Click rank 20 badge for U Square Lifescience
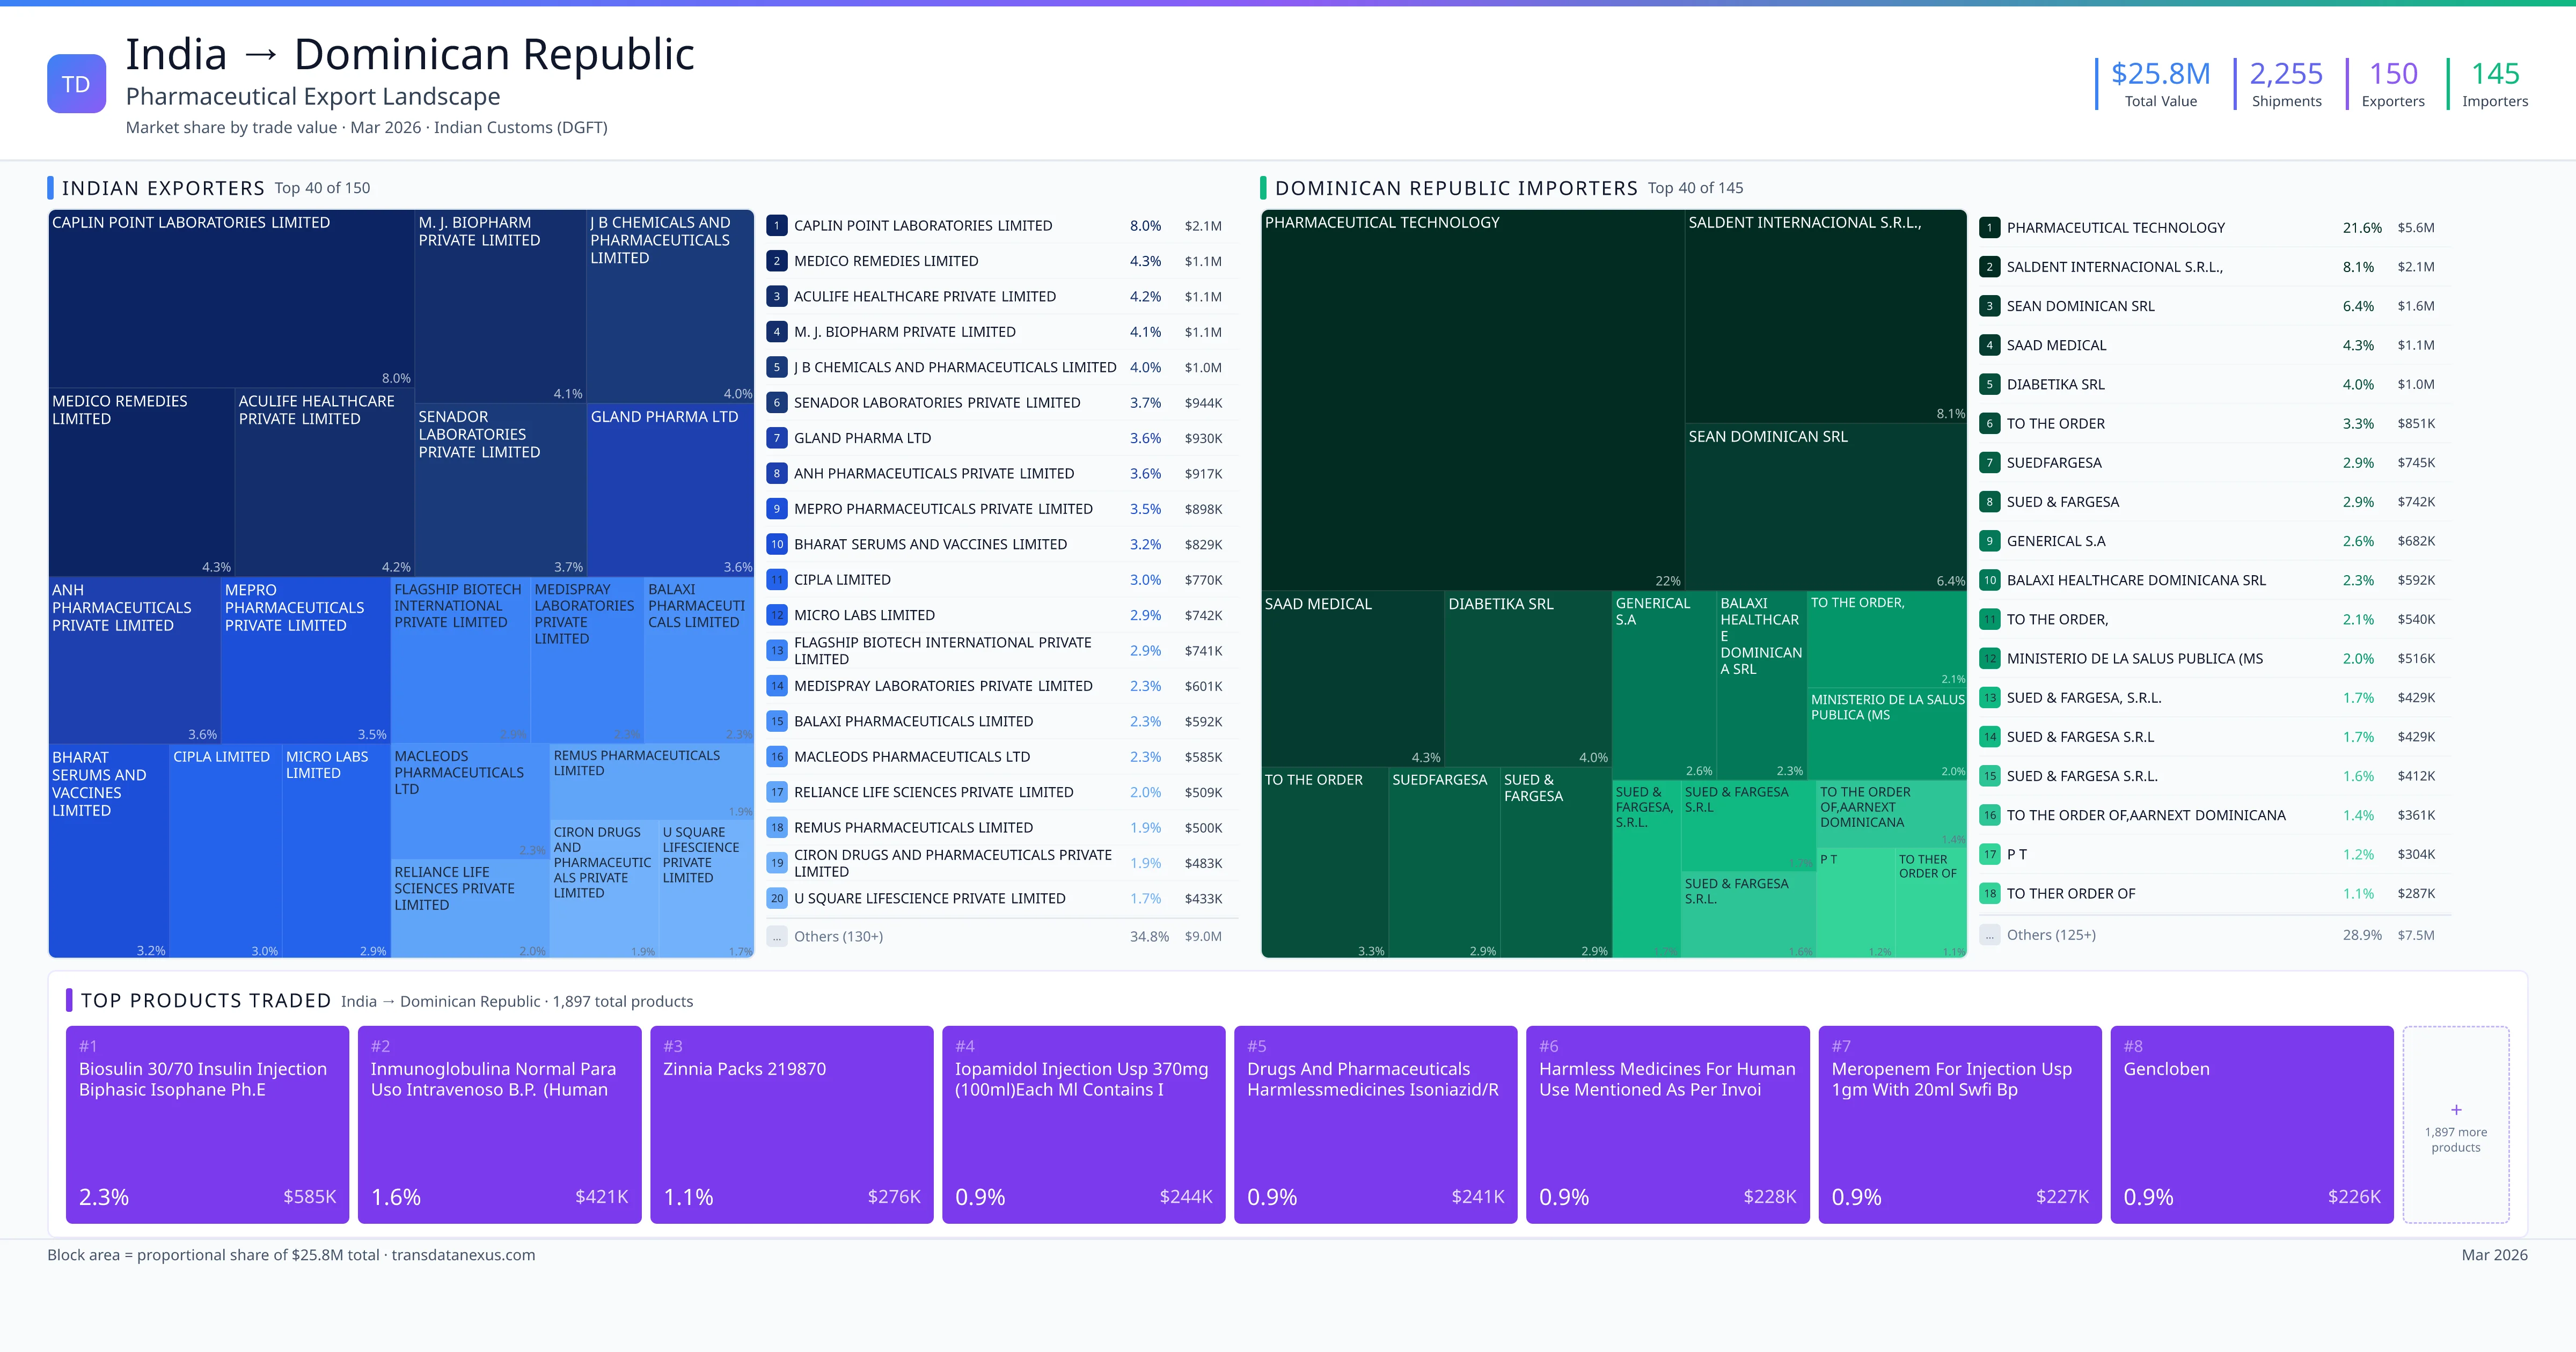This screenshot has height=1352, width=2576. point(776,898)
